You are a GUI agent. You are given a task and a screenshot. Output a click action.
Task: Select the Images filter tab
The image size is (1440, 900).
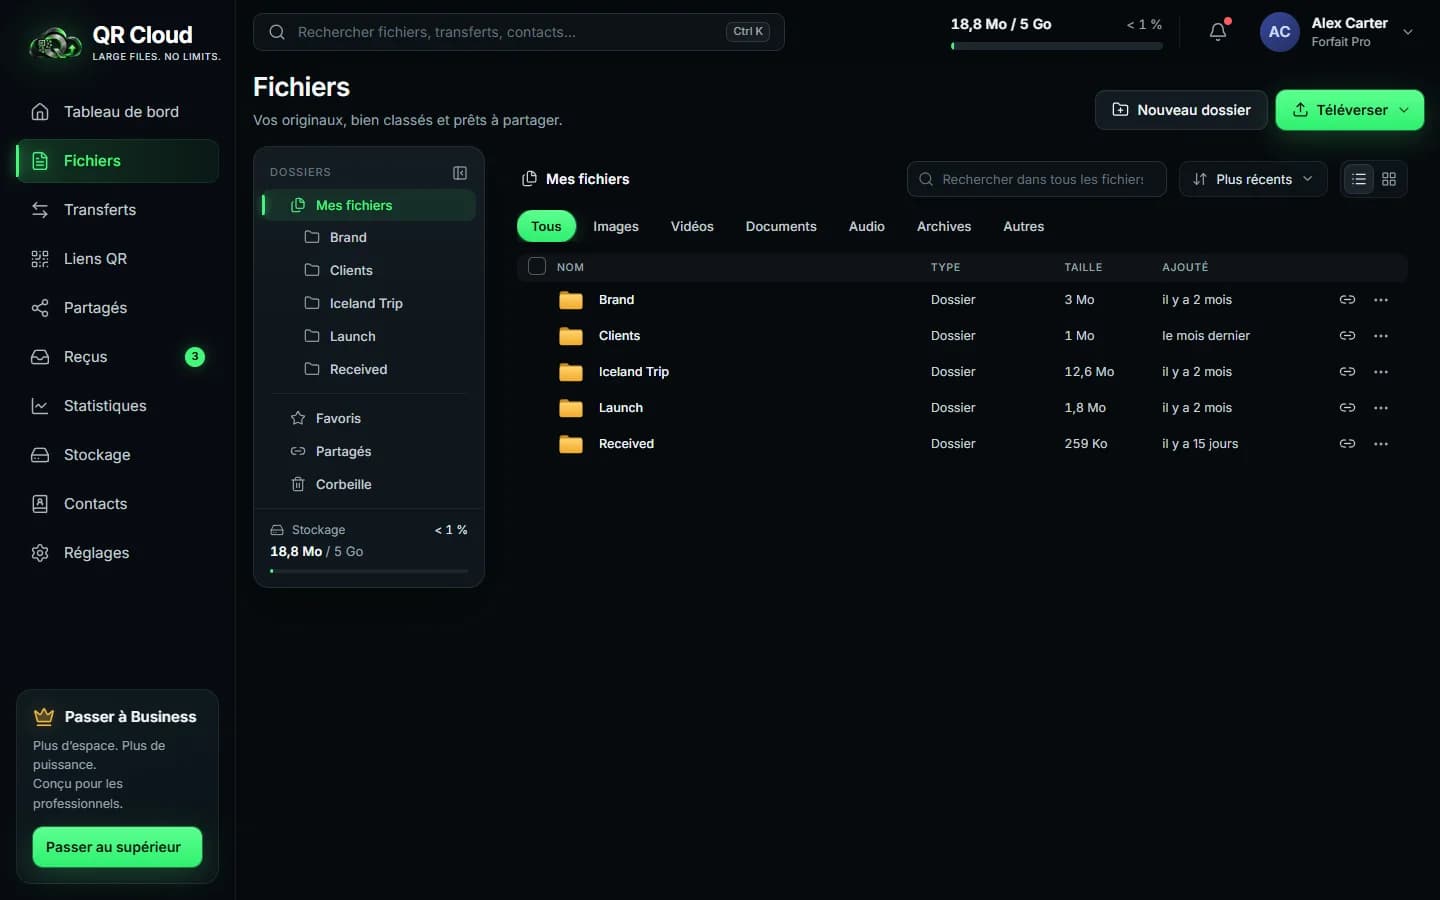616,227
